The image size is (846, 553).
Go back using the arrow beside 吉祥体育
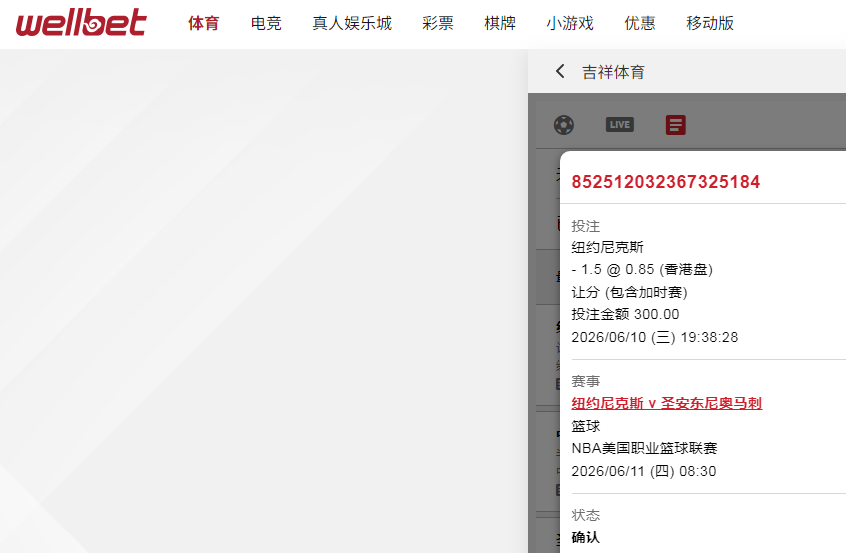pos(561,71)
